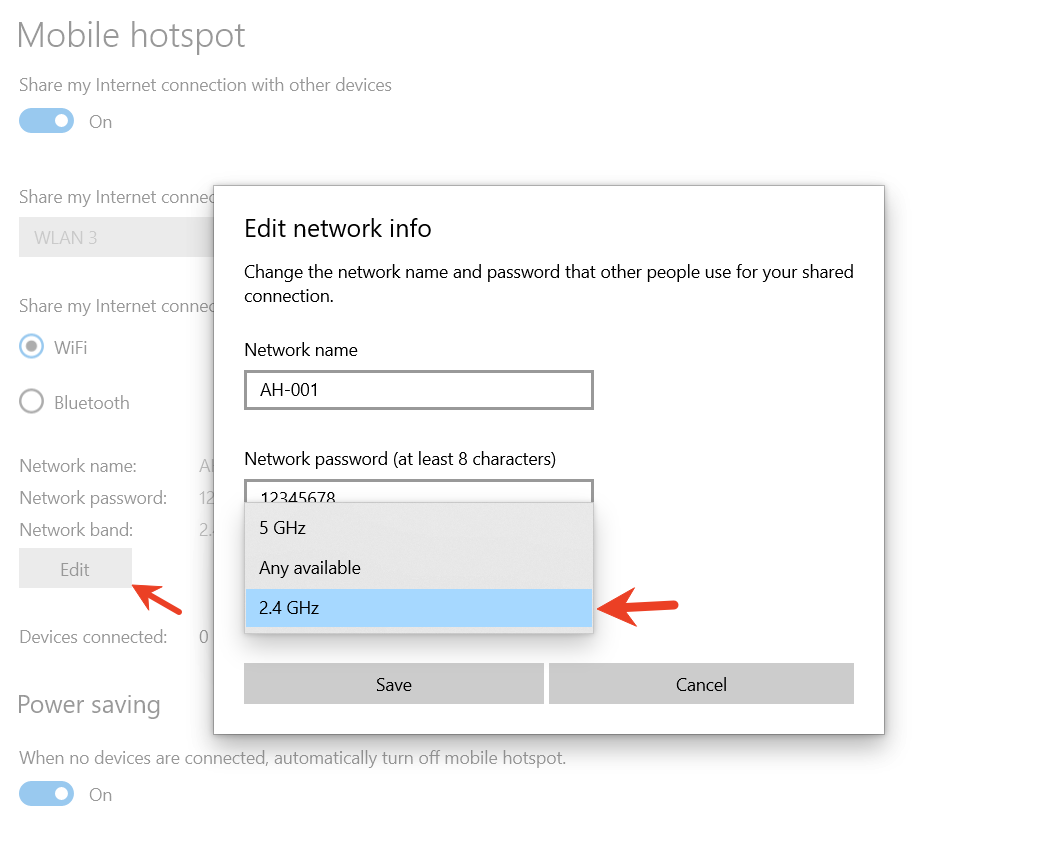Click the Edit button under Network band
The image size is (1041, 851).
pos(75,569)
